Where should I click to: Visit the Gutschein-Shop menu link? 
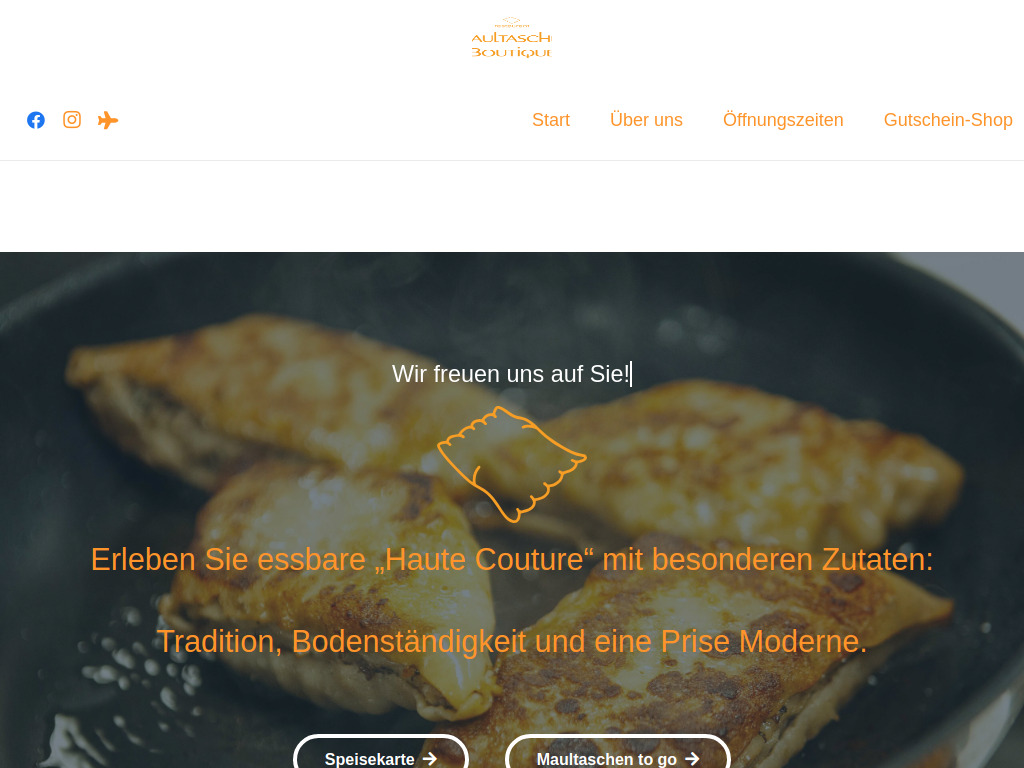[x=948, y=120]
